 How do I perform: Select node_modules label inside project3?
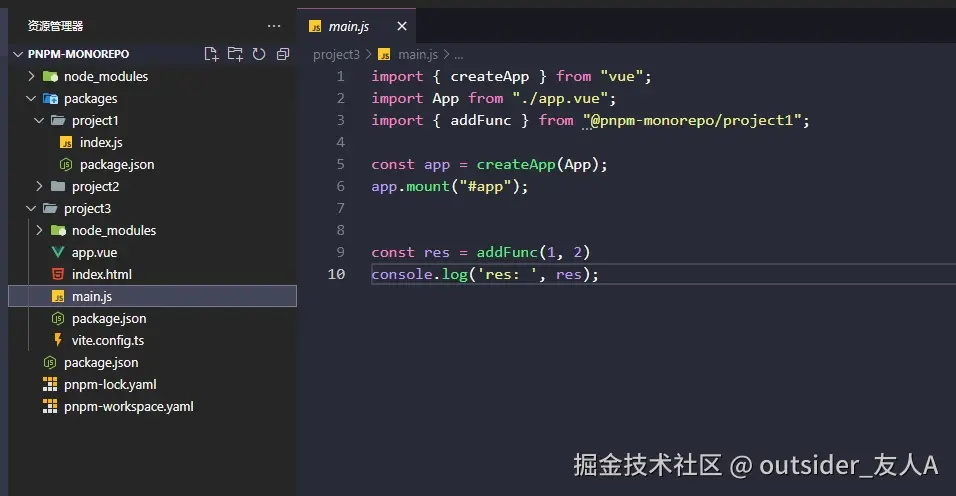click(x=114, y=230)
